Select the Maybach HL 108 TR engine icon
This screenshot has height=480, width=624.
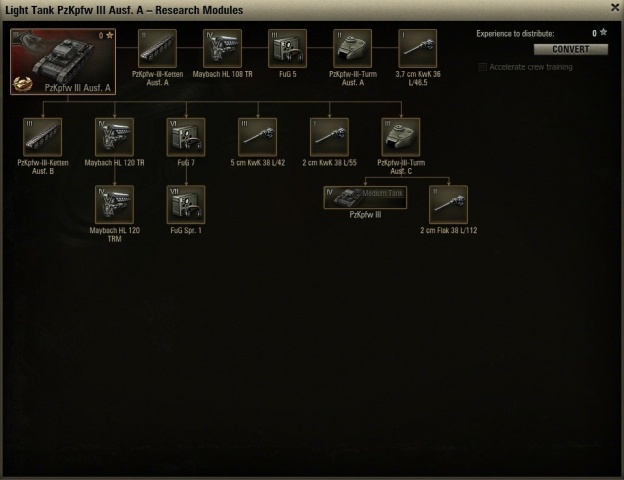click(x=222, y=48)
